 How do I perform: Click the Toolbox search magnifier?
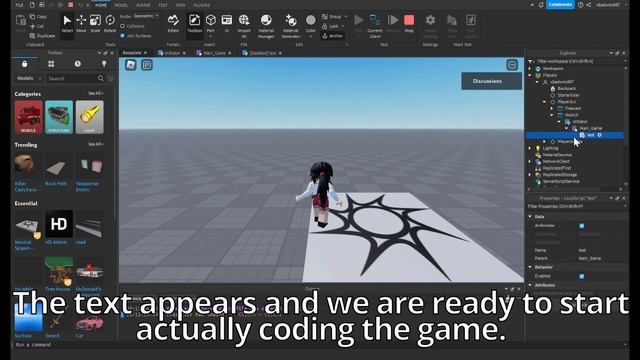pyautogui.click(x=101, y=78)
